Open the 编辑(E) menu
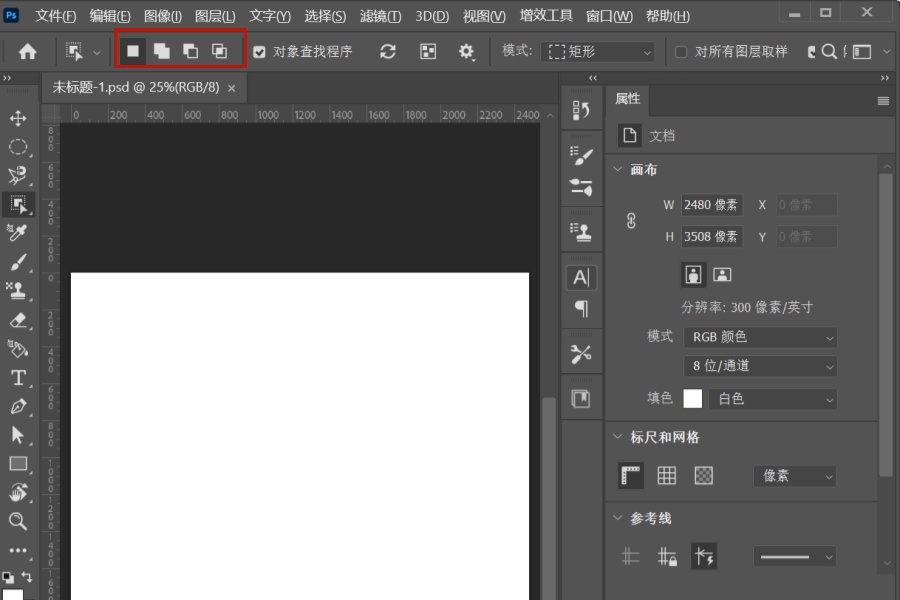This screenshot has height=600, width=900. (x=110, y=16)
